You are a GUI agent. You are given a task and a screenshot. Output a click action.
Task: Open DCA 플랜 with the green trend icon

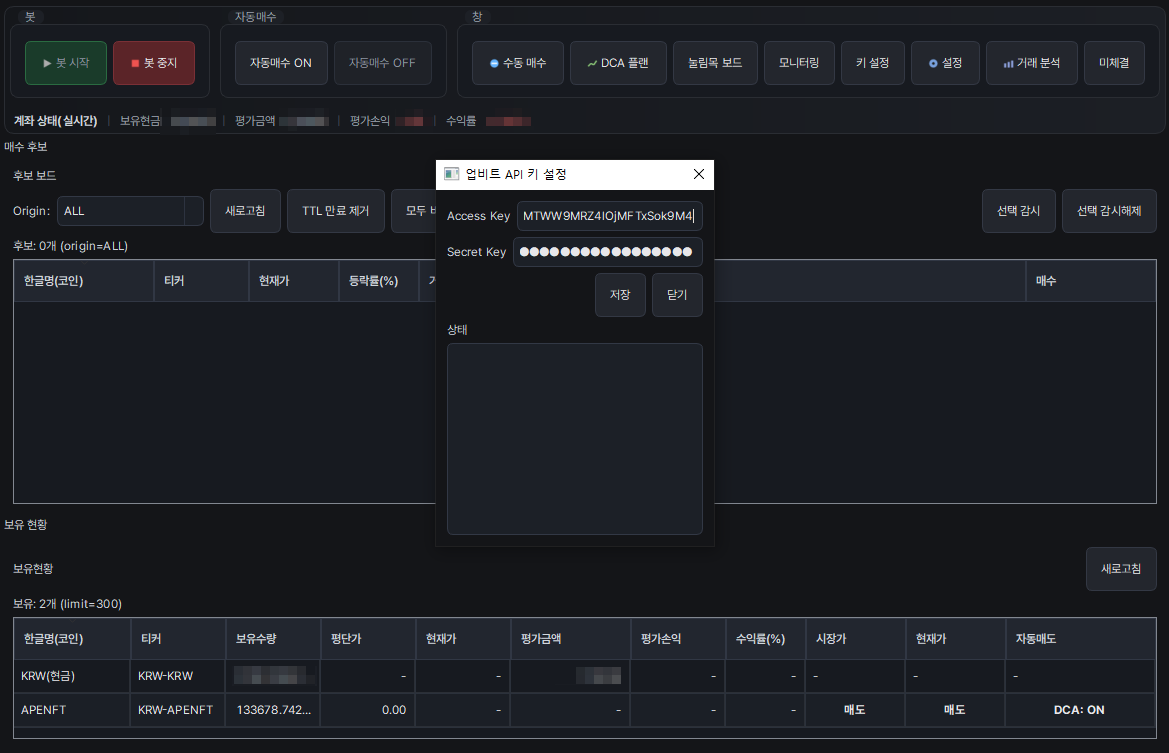pyautogui.click(x=618, y=62)
